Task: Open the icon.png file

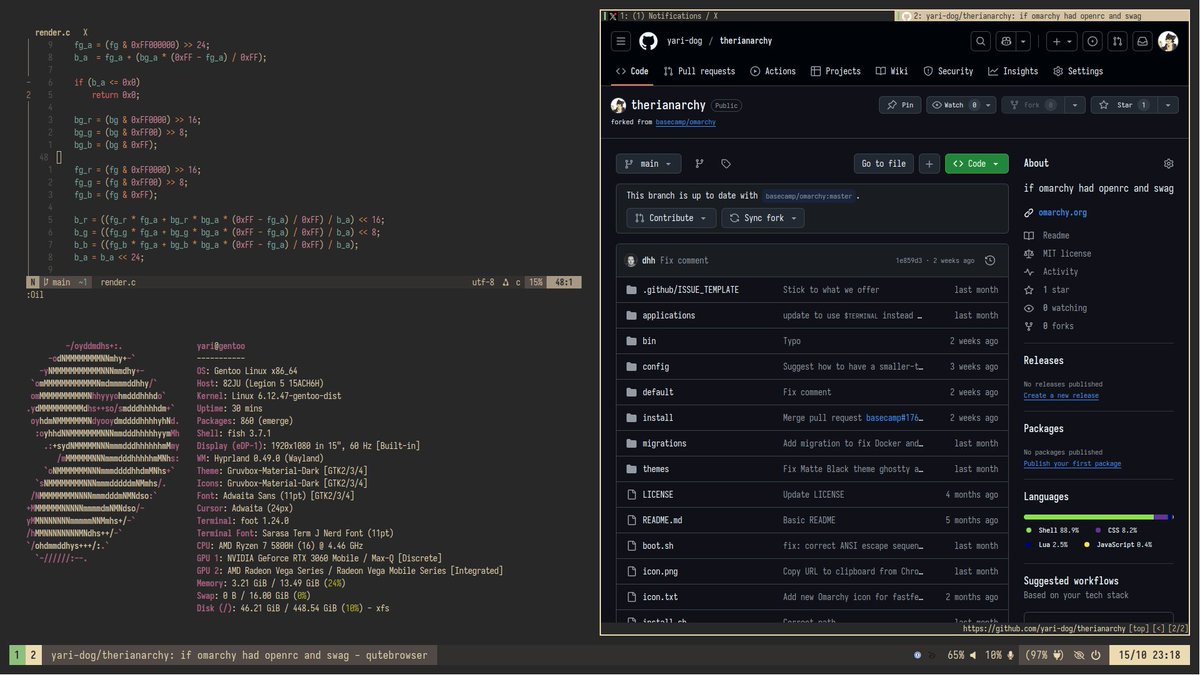Action: point(660,571)
